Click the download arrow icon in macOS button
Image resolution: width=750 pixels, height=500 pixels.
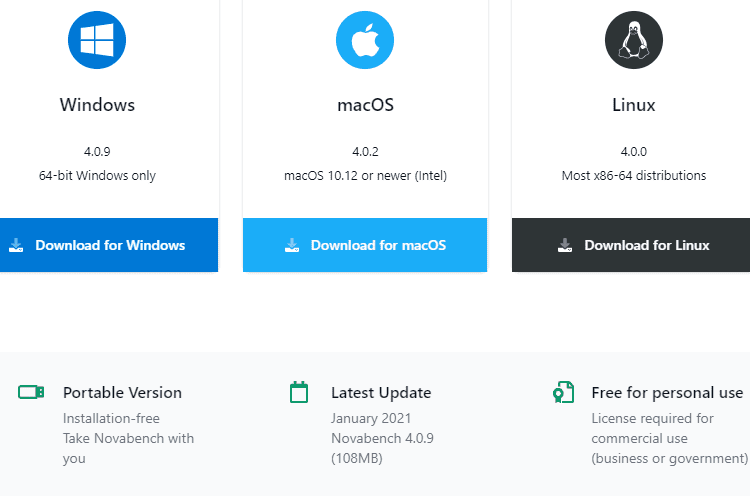point(292,245)
